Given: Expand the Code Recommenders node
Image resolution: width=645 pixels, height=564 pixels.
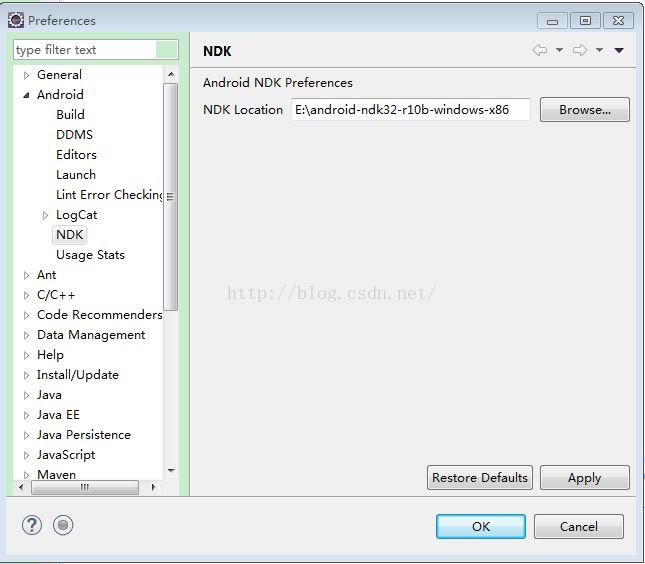Looking at the screenshot, I should [27, 315].
